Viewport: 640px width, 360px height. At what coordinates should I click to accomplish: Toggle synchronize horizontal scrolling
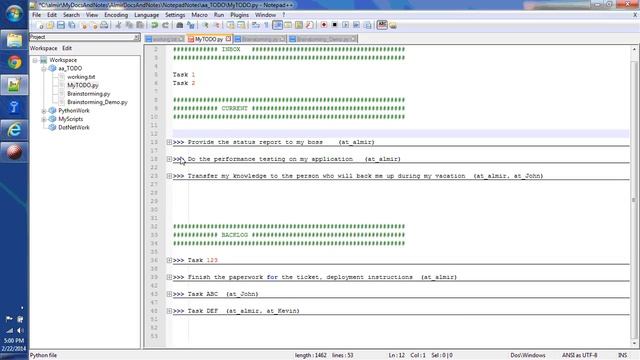(242, 25)
